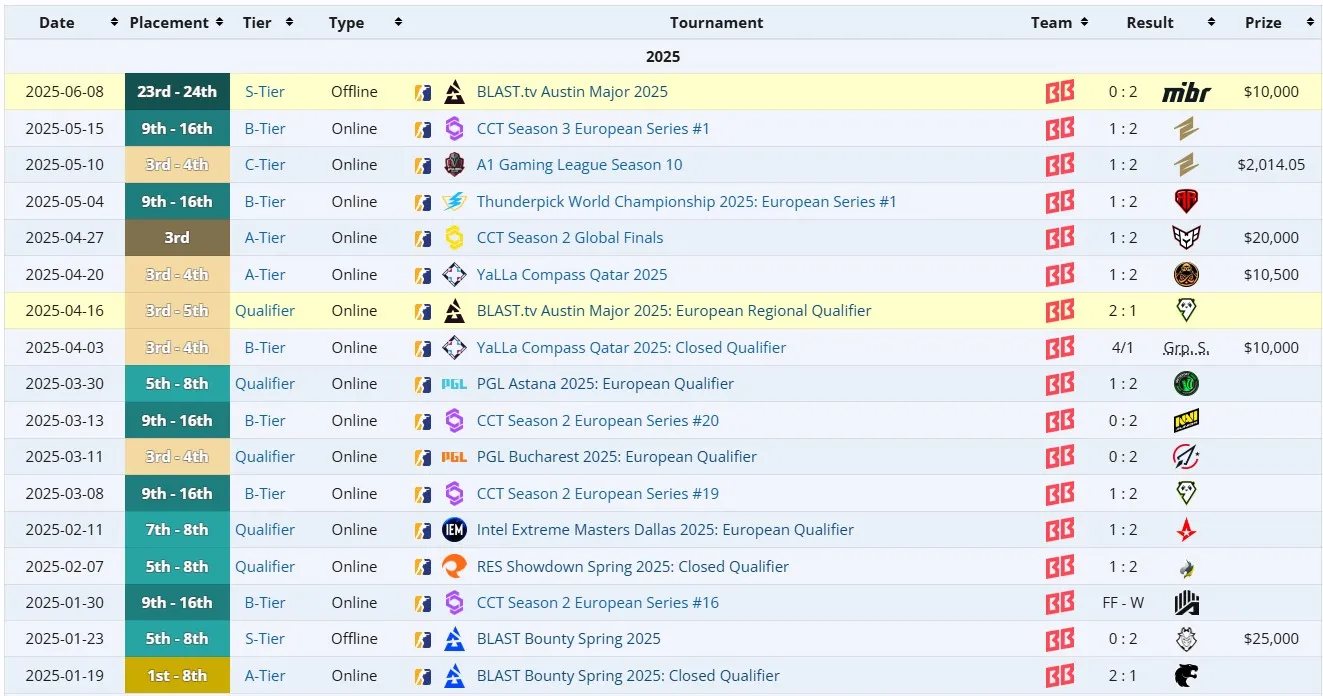Open YaLLa Compass Qatar 2025: Closed Qualifier link
The image size is (1323, 696).
pos(632,348)
